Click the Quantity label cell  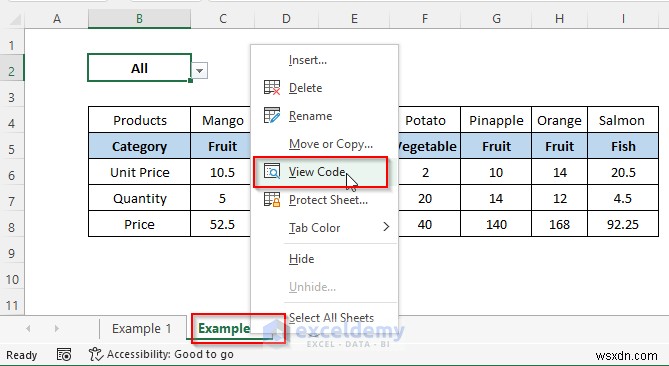(x=139, y=198)
